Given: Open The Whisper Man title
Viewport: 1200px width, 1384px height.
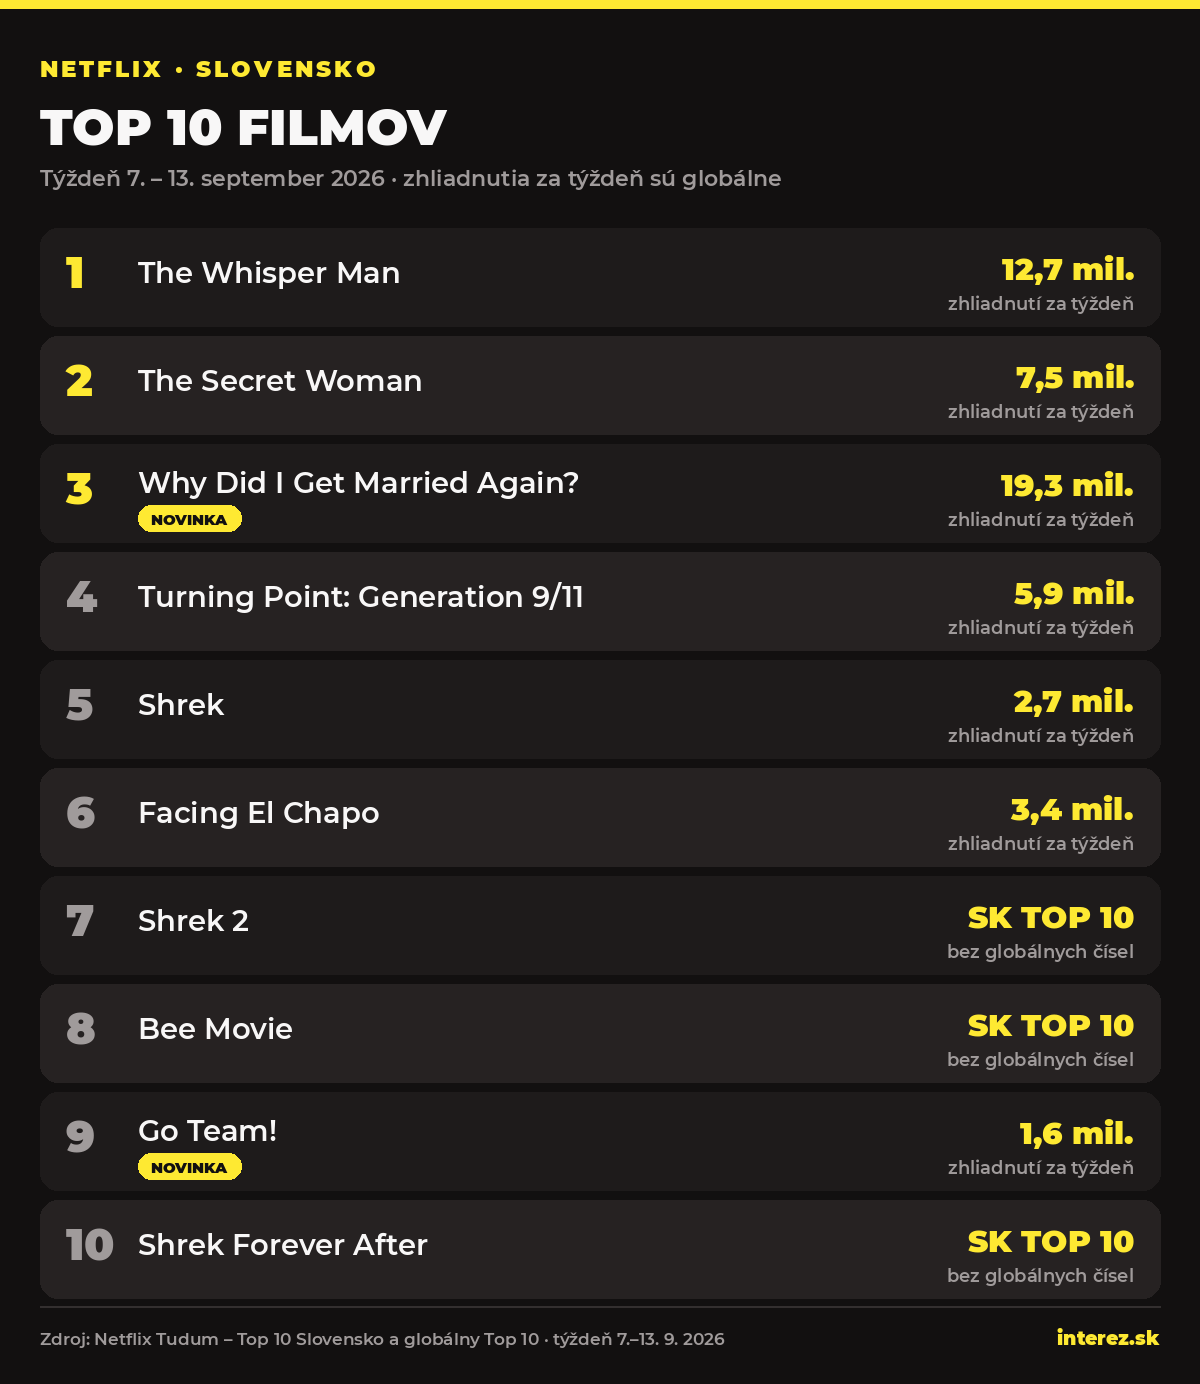Looking at the screenshot, I should pyautogui.click(x=269, y=273).
